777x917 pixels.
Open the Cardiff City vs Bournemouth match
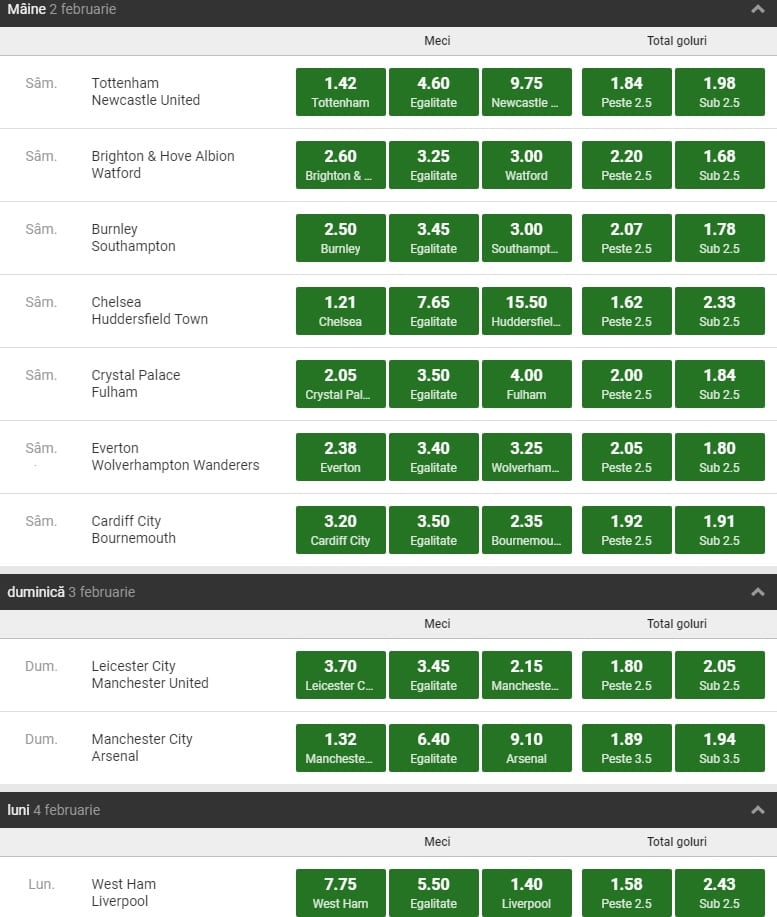coord(133,530)
